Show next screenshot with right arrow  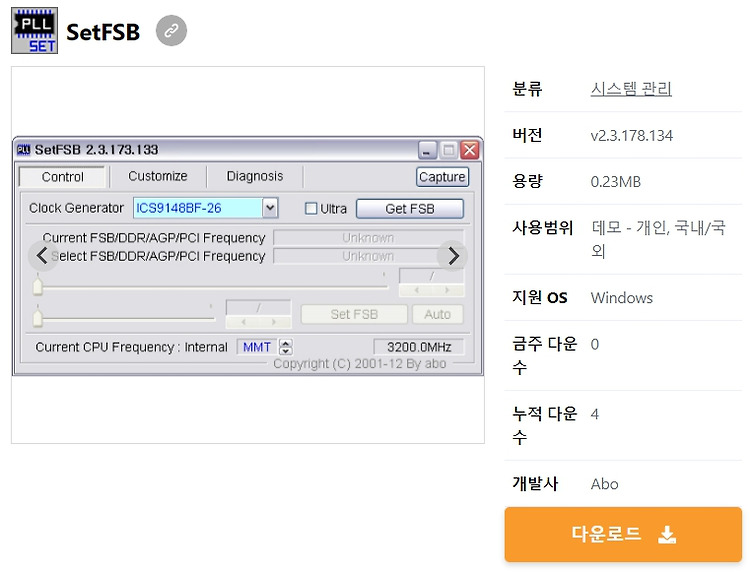click(x=452, y=256)
